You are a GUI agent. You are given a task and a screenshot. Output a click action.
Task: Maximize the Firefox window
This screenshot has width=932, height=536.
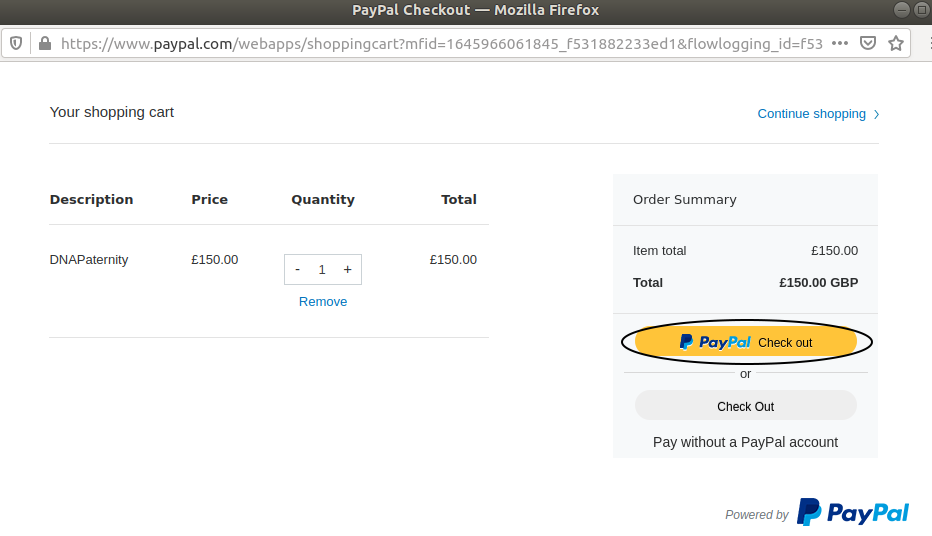click(x=923, y=10)
